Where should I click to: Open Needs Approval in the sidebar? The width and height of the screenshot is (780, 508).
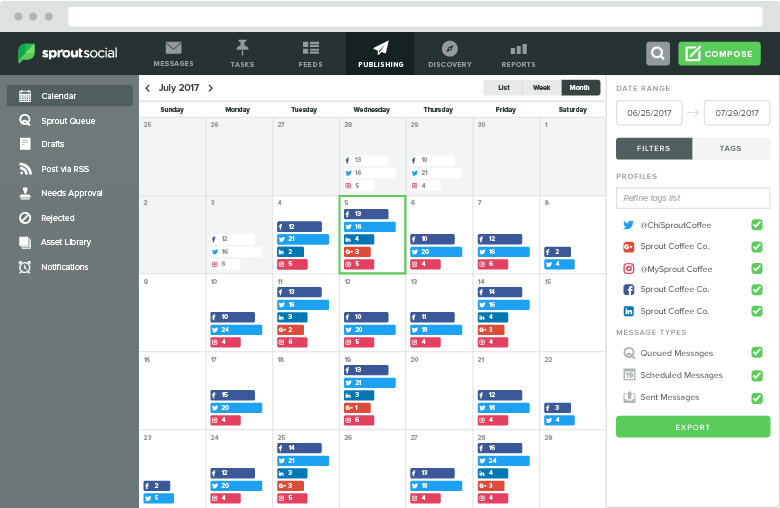coord(70,193)
